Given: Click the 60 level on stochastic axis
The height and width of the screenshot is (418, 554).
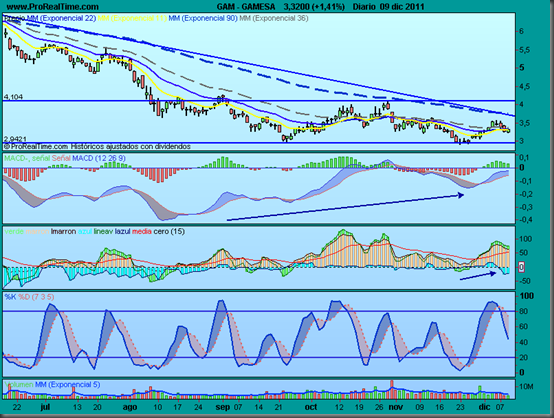Looking at the screenshot, I should (523, 326).
